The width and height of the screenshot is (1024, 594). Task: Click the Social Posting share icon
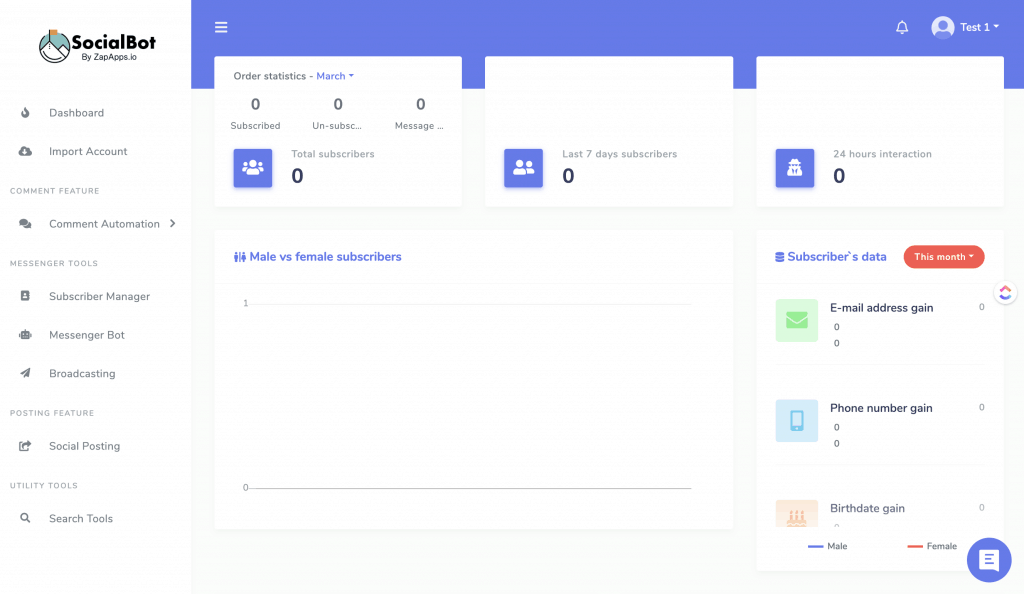(x=25, y=446)
